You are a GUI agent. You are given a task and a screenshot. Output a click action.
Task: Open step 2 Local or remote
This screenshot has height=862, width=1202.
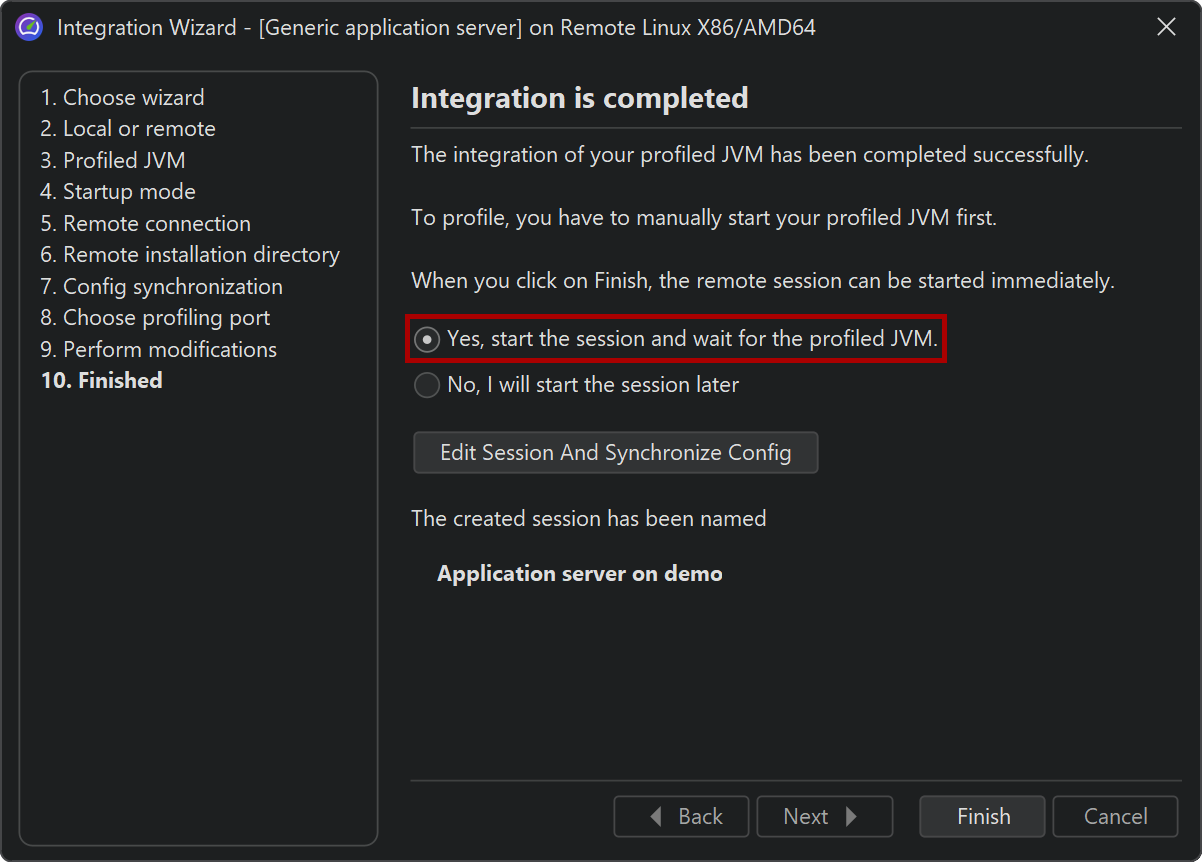coord(128,129)
